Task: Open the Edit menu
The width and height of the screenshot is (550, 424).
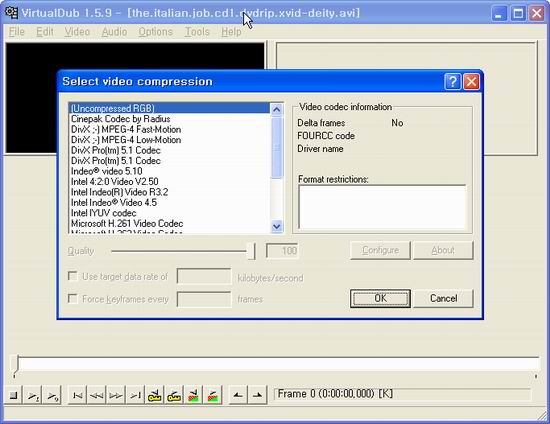Action: (x=45, y=32)
